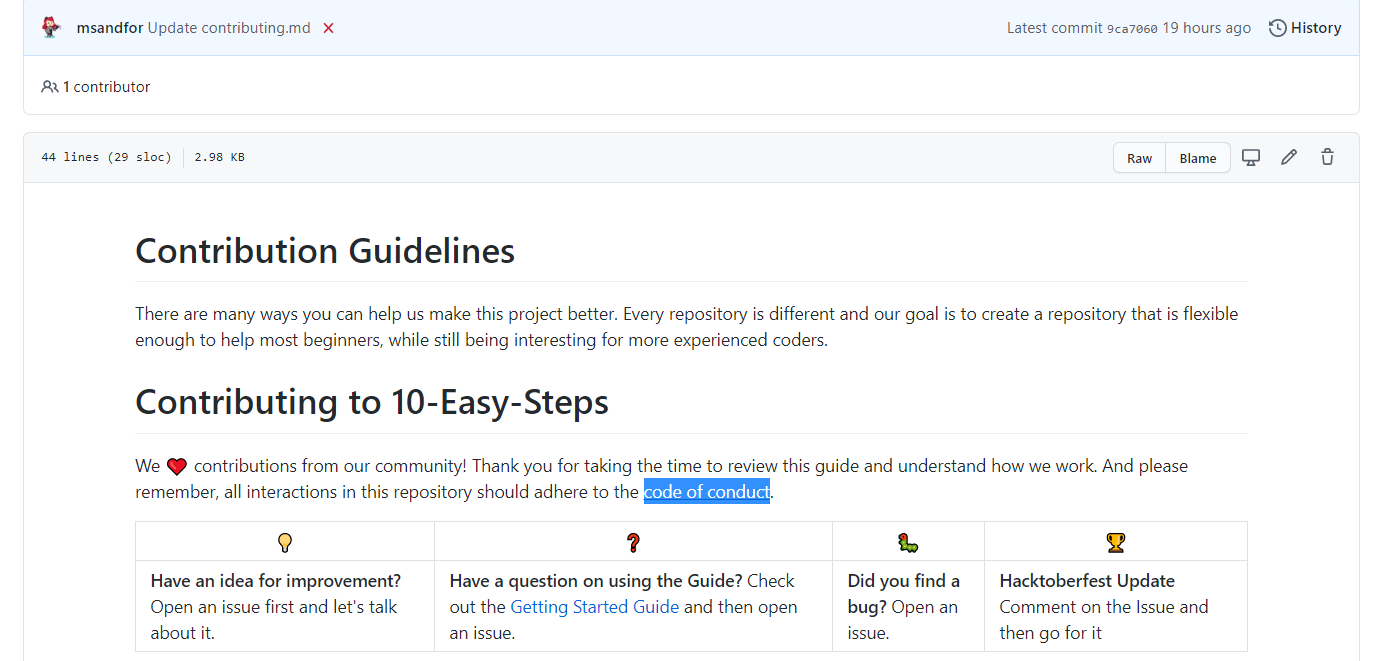This screenshot has width=1382, height=661.
Task: Click msandfor's avatar image
Action: point(50,27)
